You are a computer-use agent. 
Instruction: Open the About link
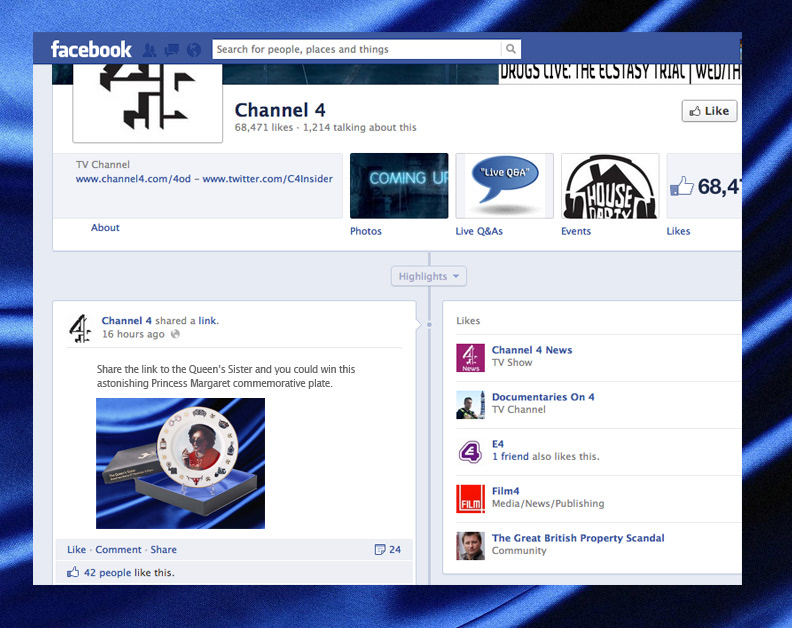pos(105,227)
